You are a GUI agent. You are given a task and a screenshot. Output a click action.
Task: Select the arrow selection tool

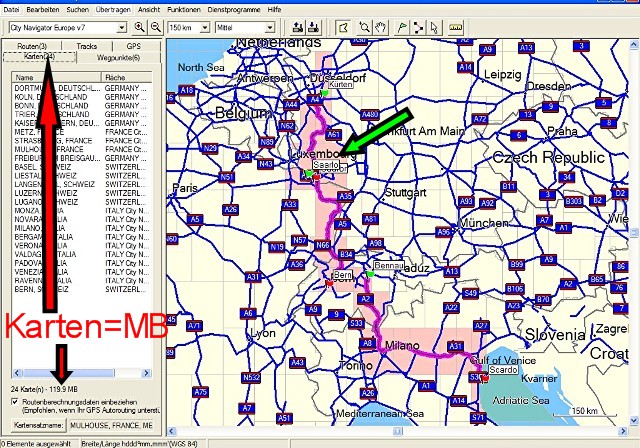pos(433,27)
